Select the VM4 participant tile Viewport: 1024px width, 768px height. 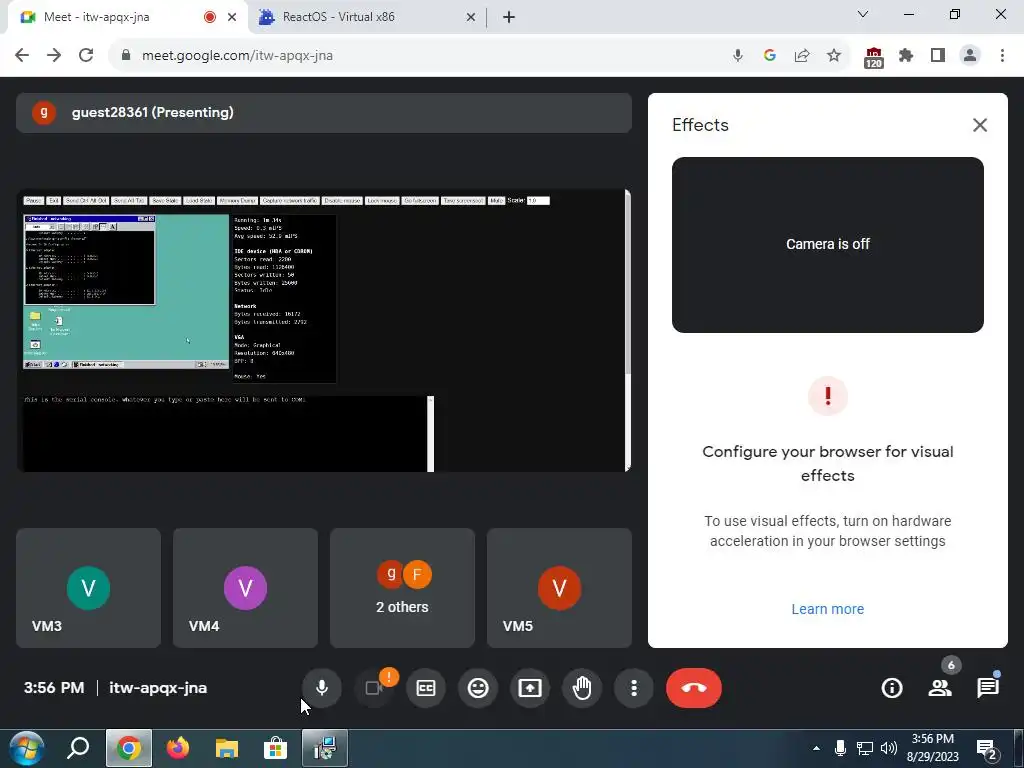245,588
